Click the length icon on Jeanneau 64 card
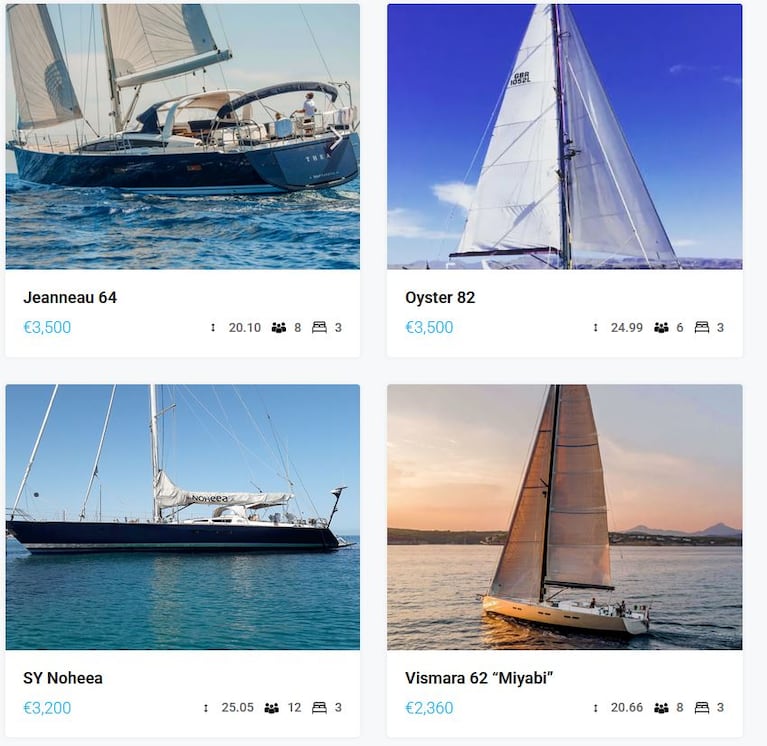The width and height of the screenshot is (767, 746). pos(213,327)
